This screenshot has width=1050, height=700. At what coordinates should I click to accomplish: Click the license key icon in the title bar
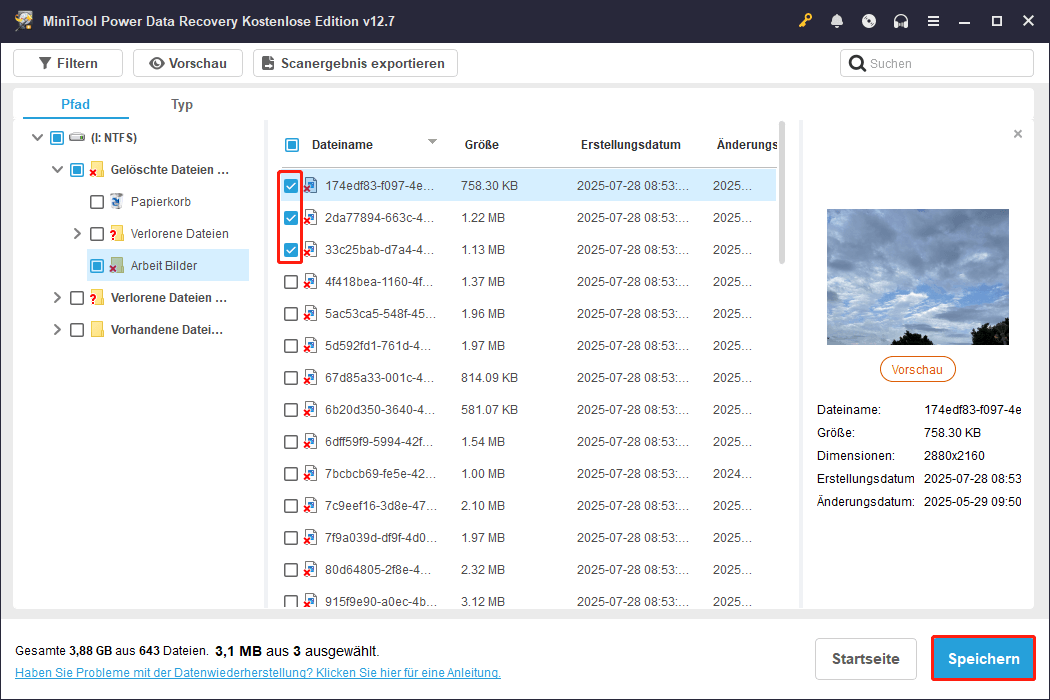(805, 20)
